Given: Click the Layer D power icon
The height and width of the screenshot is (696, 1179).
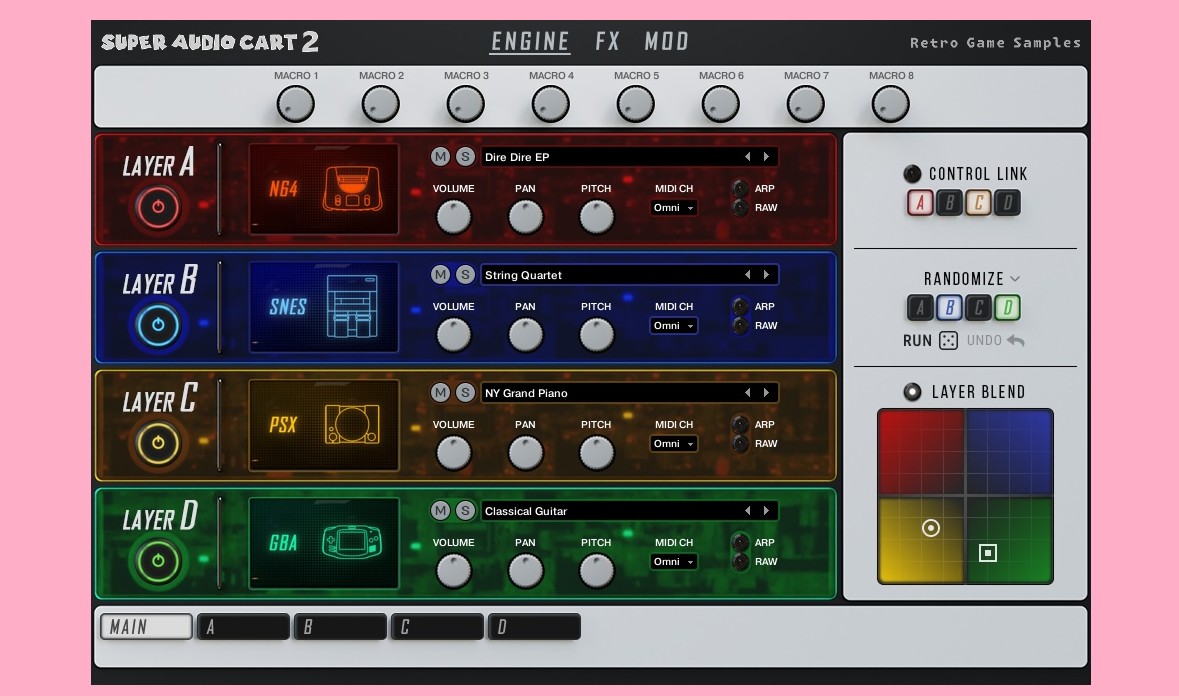Looking at the screenshot, I should pyautogui.click(x=158, y=561).
